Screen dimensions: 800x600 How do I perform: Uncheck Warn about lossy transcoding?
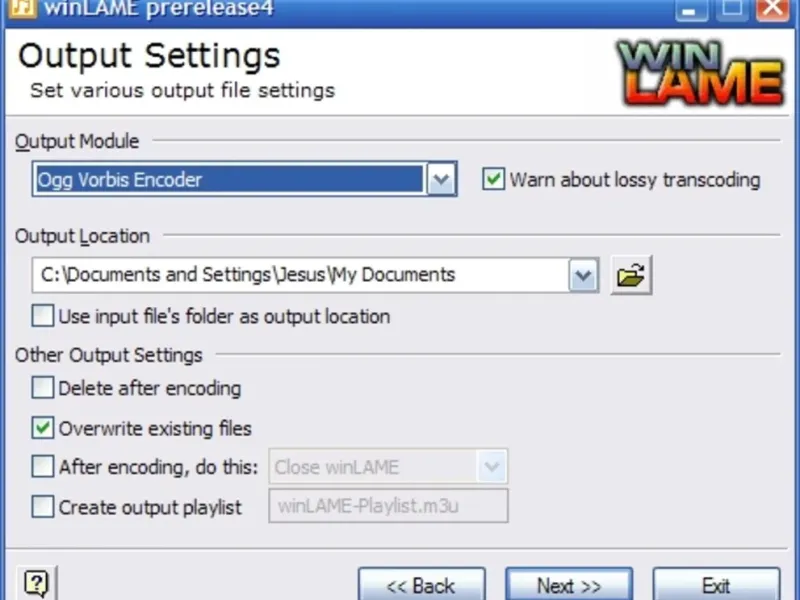click(493, 179)
